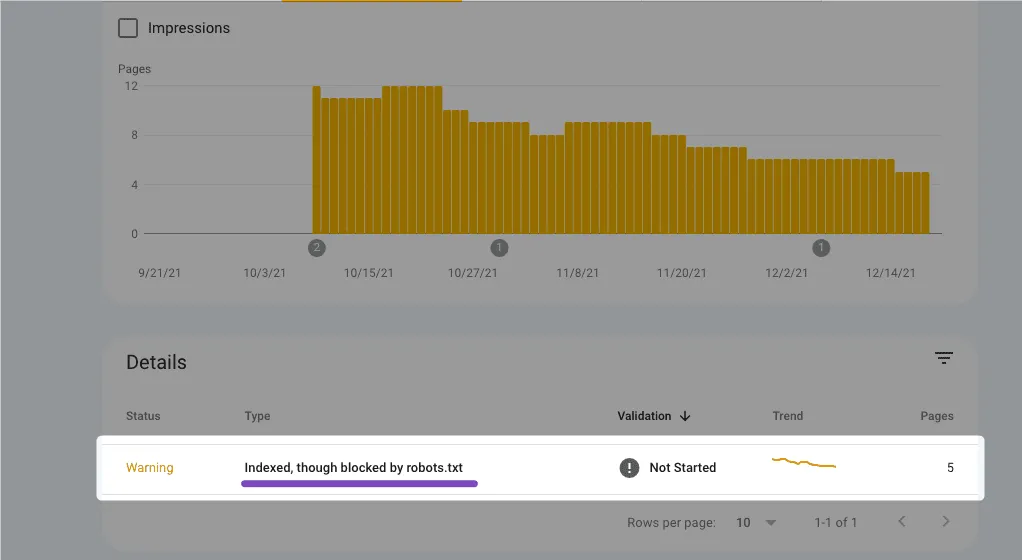Go to next page with right chevron

click(x=946, y=521)
